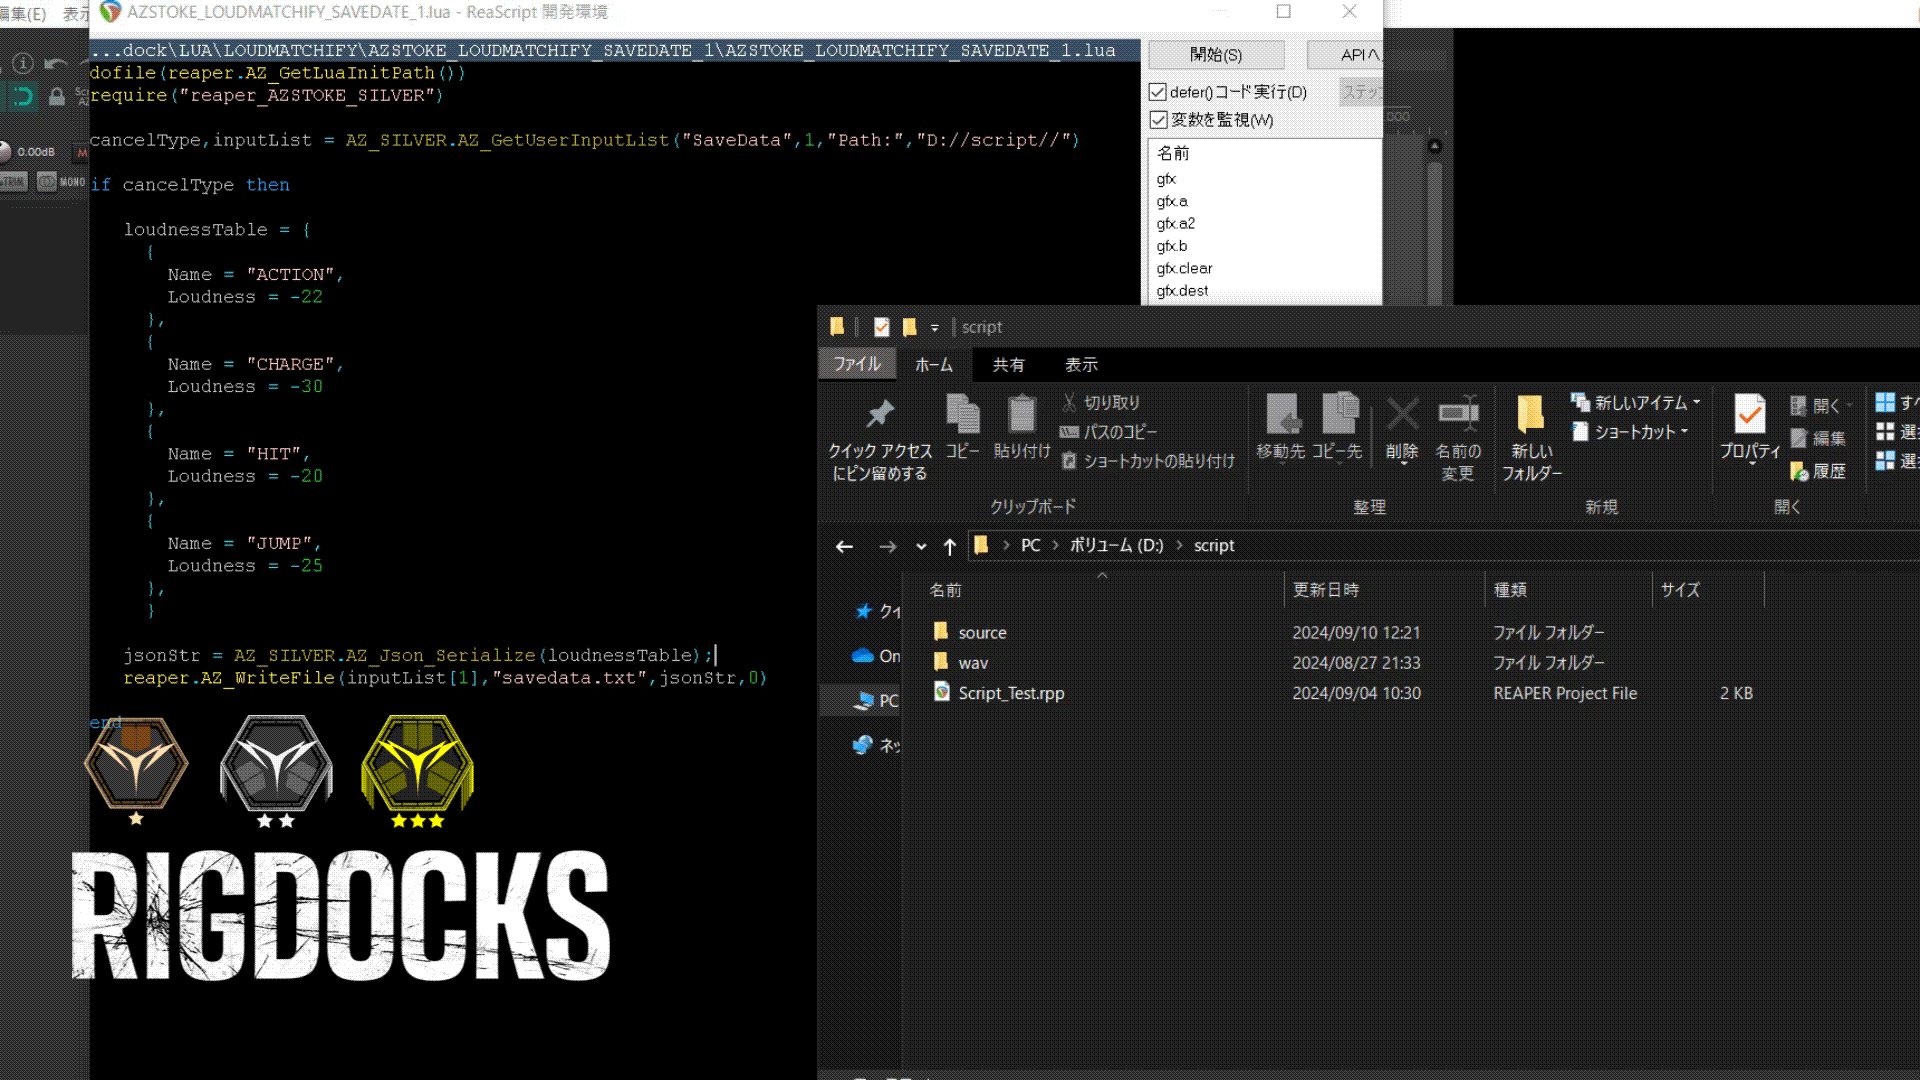
Task: Expand chevron after ボリューム (D:) breadcrumb
Action: pos(1179,546)
